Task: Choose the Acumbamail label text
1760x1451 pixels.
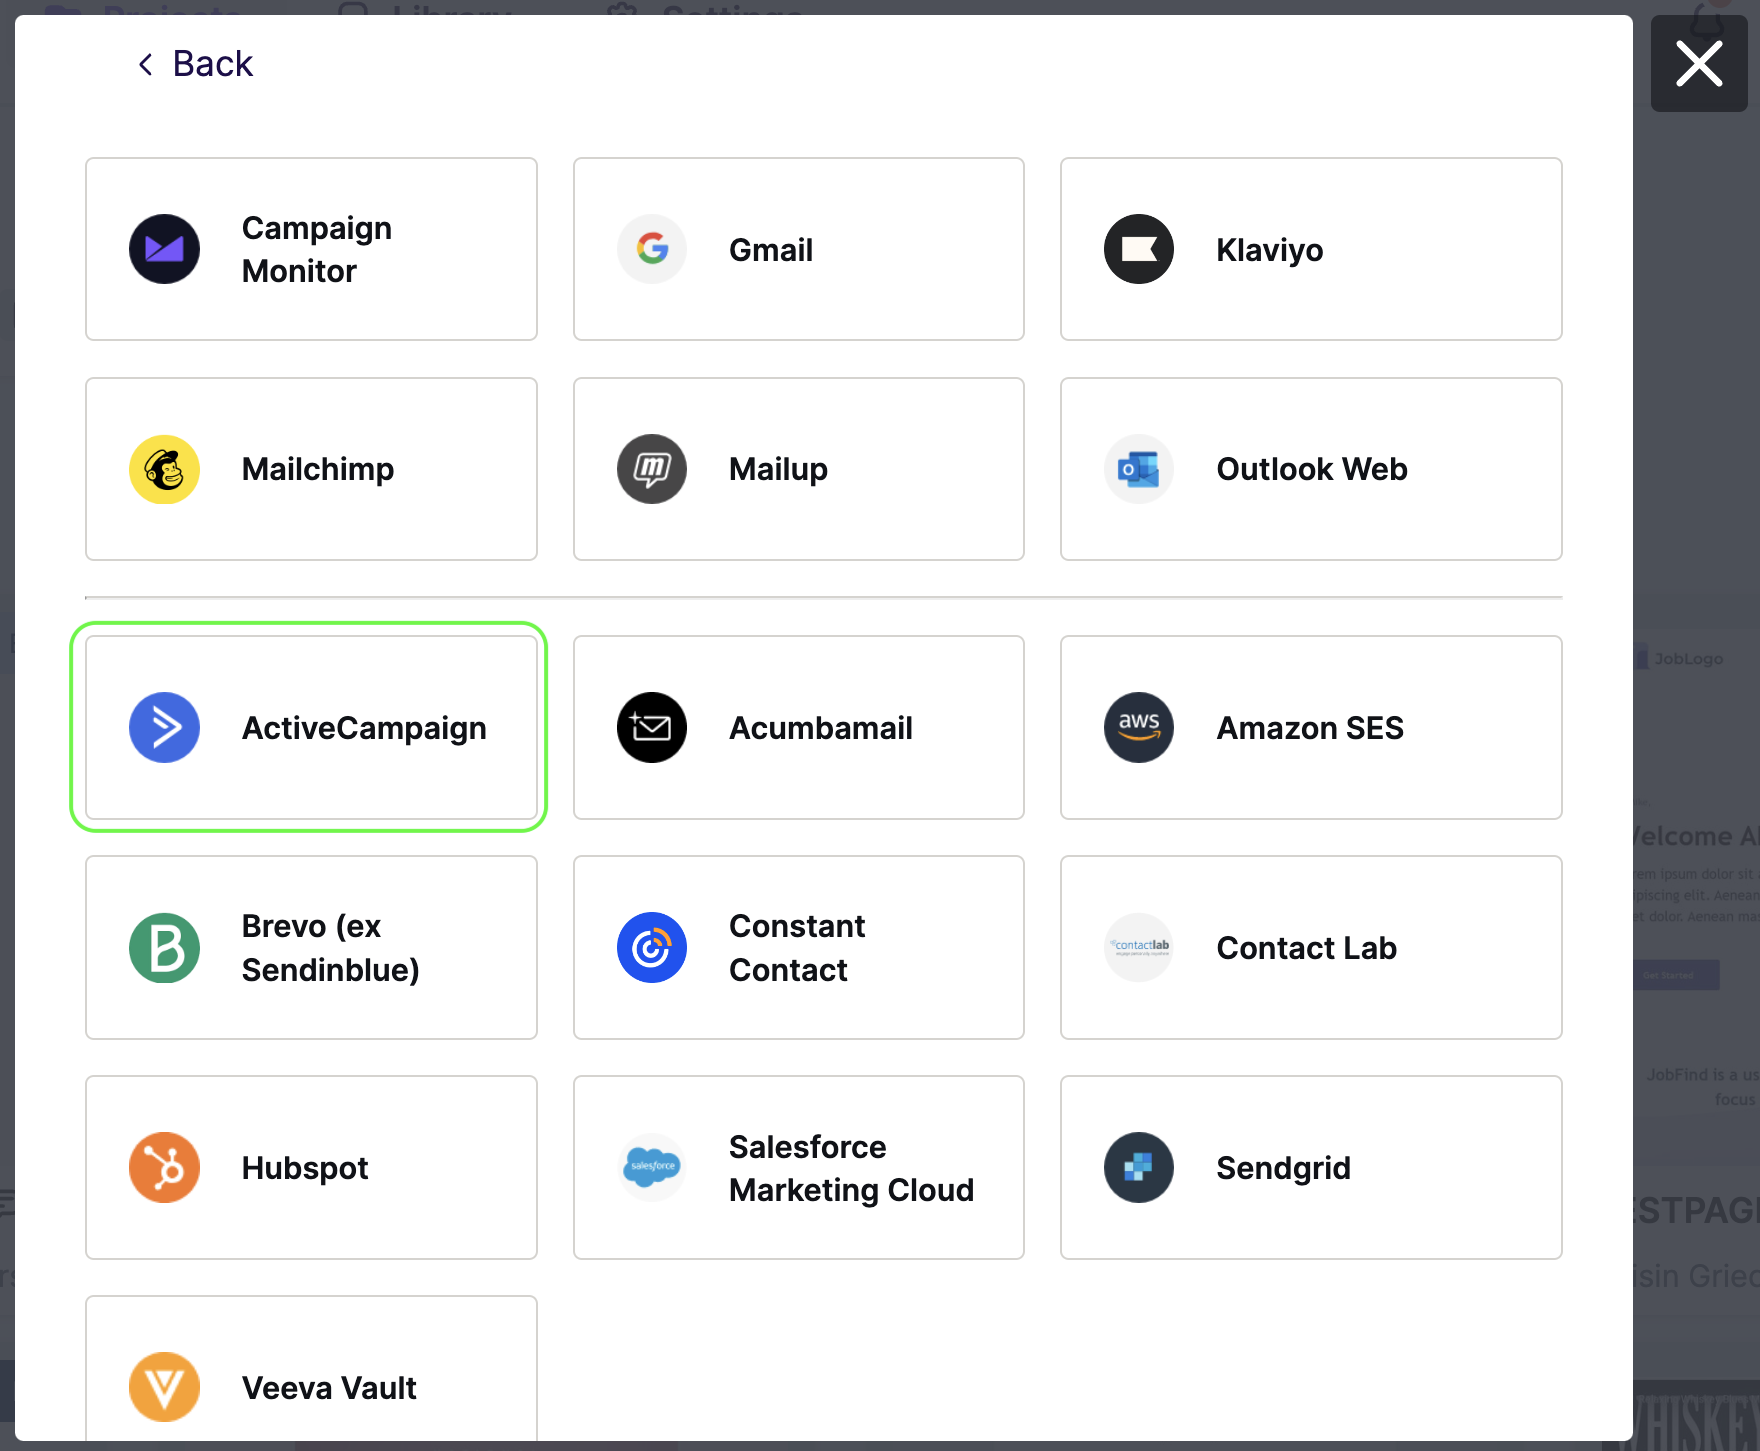Action: (821, 728)
